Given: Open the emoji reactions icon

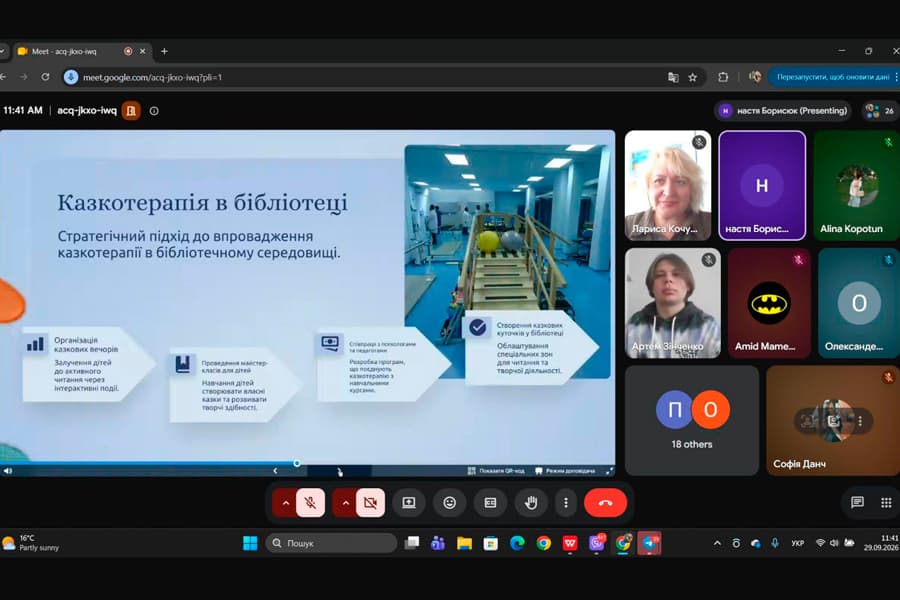Looking at the screenshot, I should click(449, 503).
